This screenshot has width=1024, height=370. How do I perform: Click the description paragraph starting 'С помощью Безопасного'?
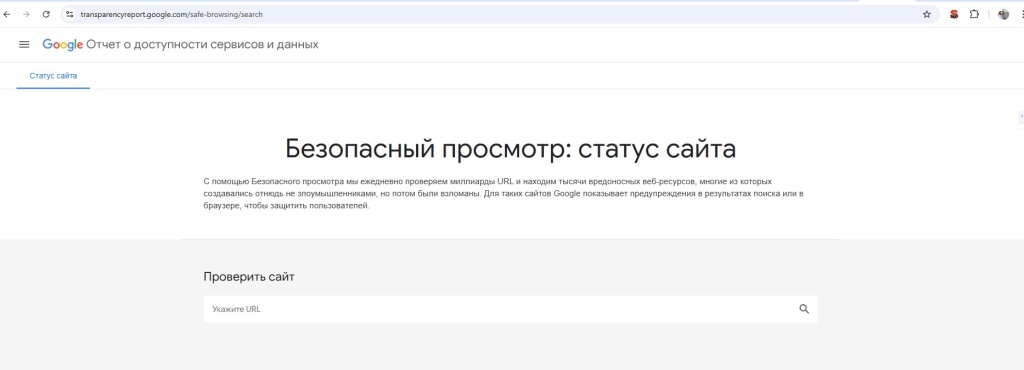point(504,194)
